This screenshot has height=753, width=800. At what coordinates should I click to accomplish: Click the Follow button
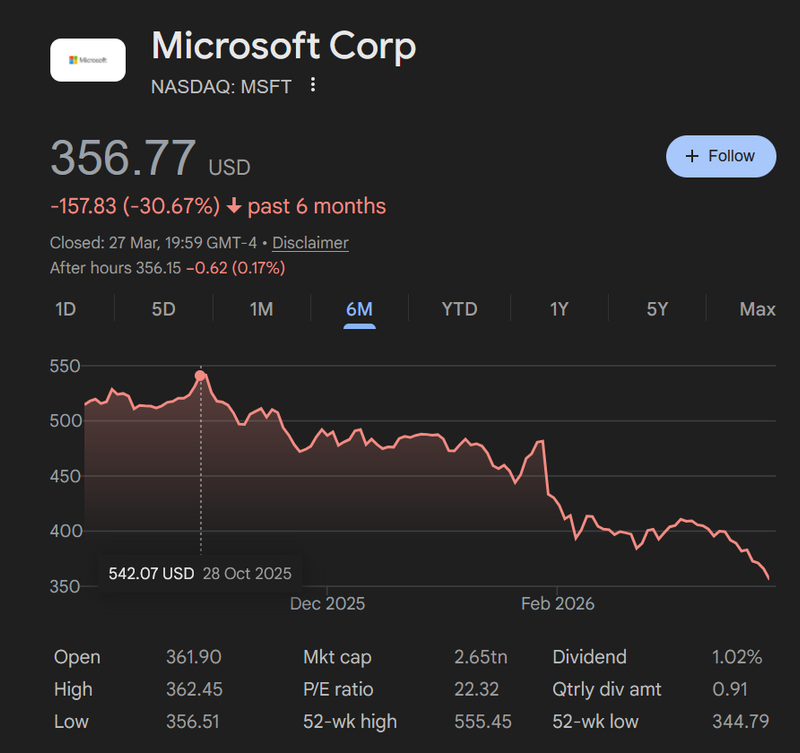(721, 156)
